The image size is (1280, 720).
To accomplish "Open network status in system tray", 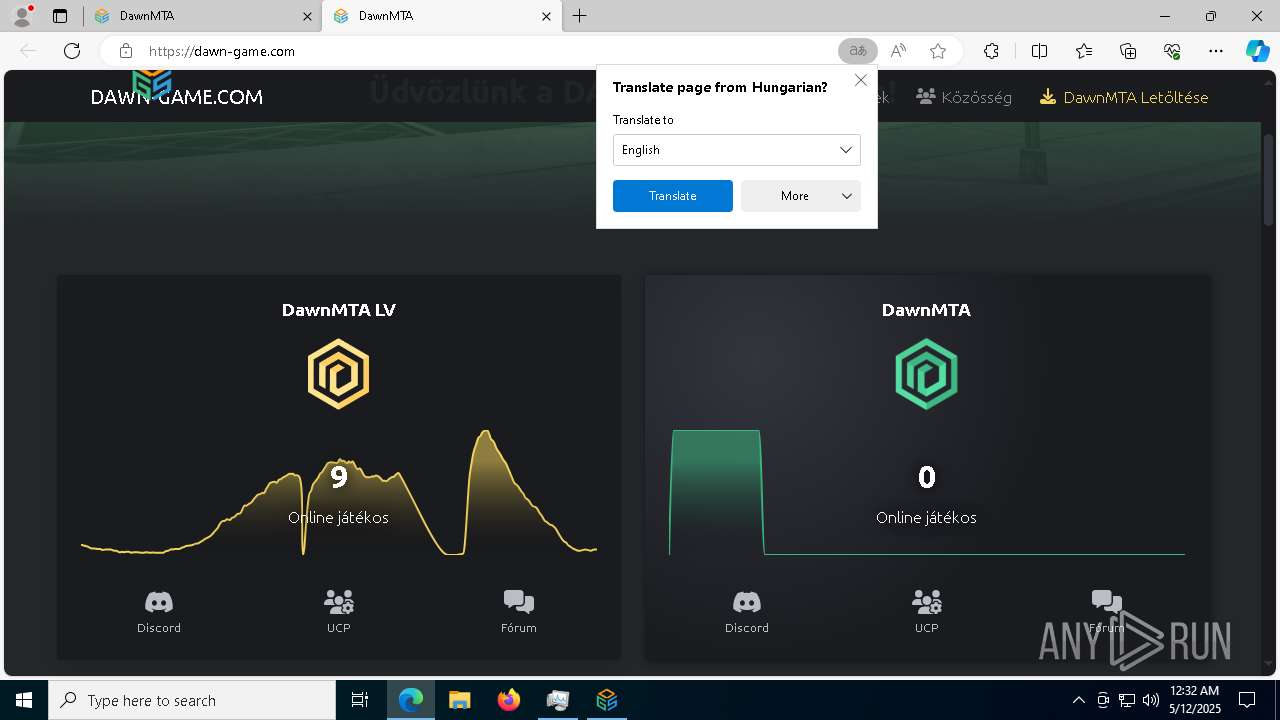I will point(1127,700).
